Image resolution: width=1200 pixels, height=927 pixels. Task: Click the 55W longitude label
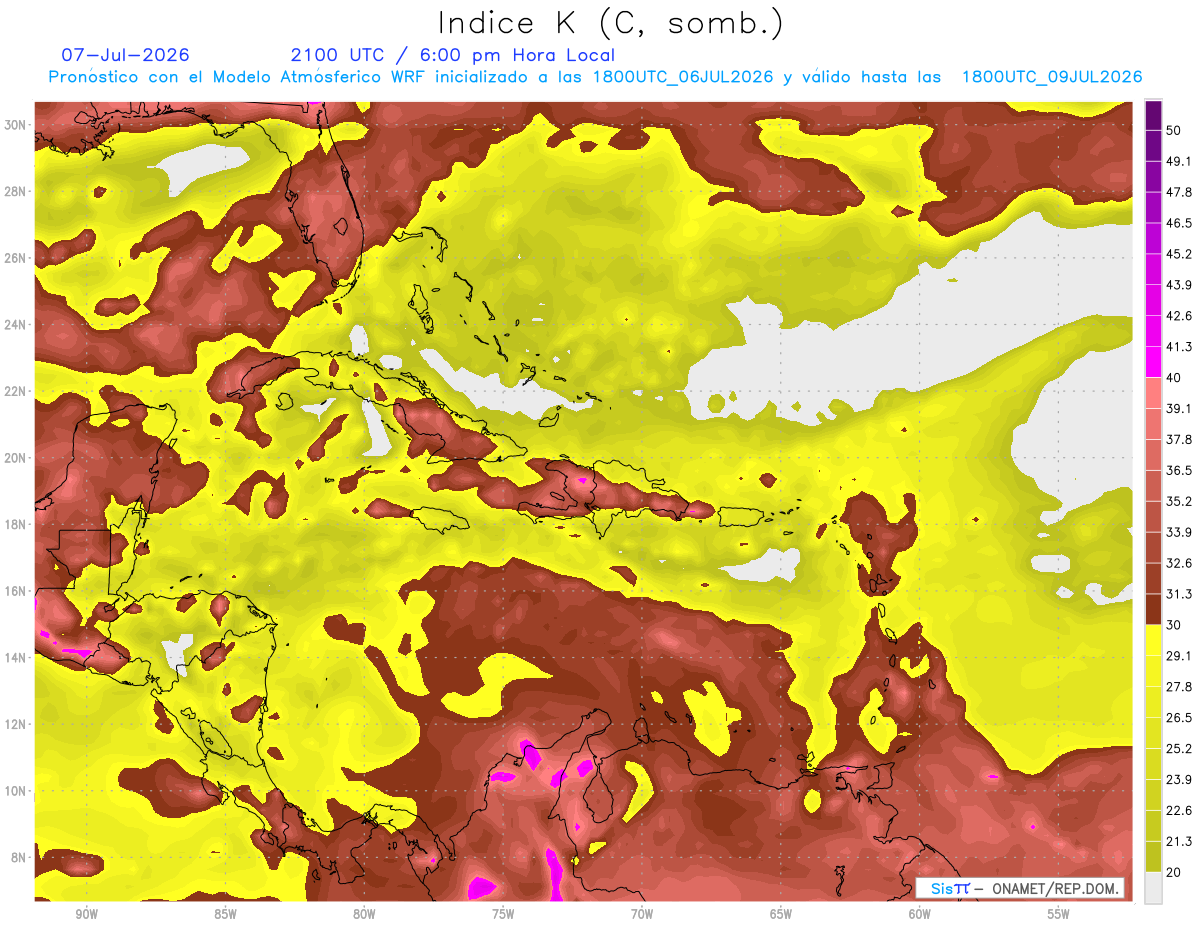pyautogui.click(x=1059, y=915)
